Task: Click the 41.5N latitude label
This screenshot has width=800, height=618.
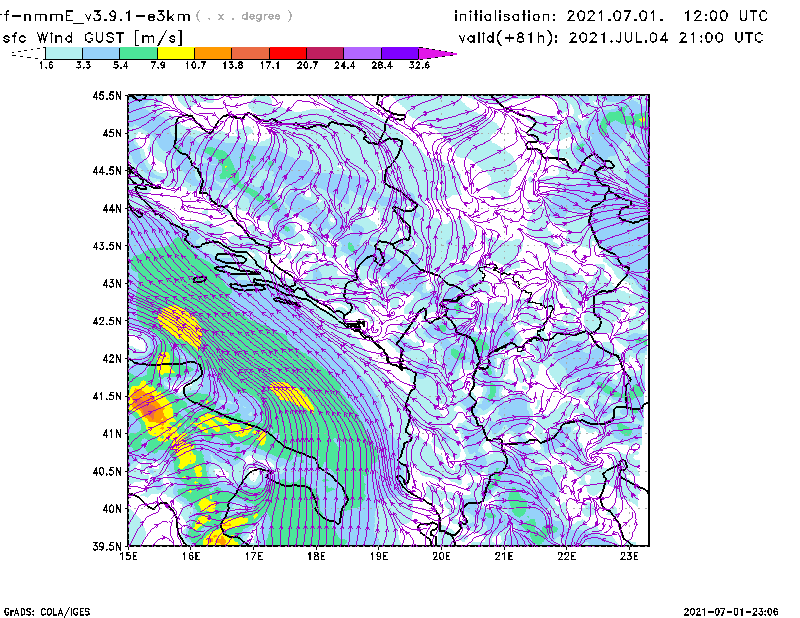Action: coord(107,396)
